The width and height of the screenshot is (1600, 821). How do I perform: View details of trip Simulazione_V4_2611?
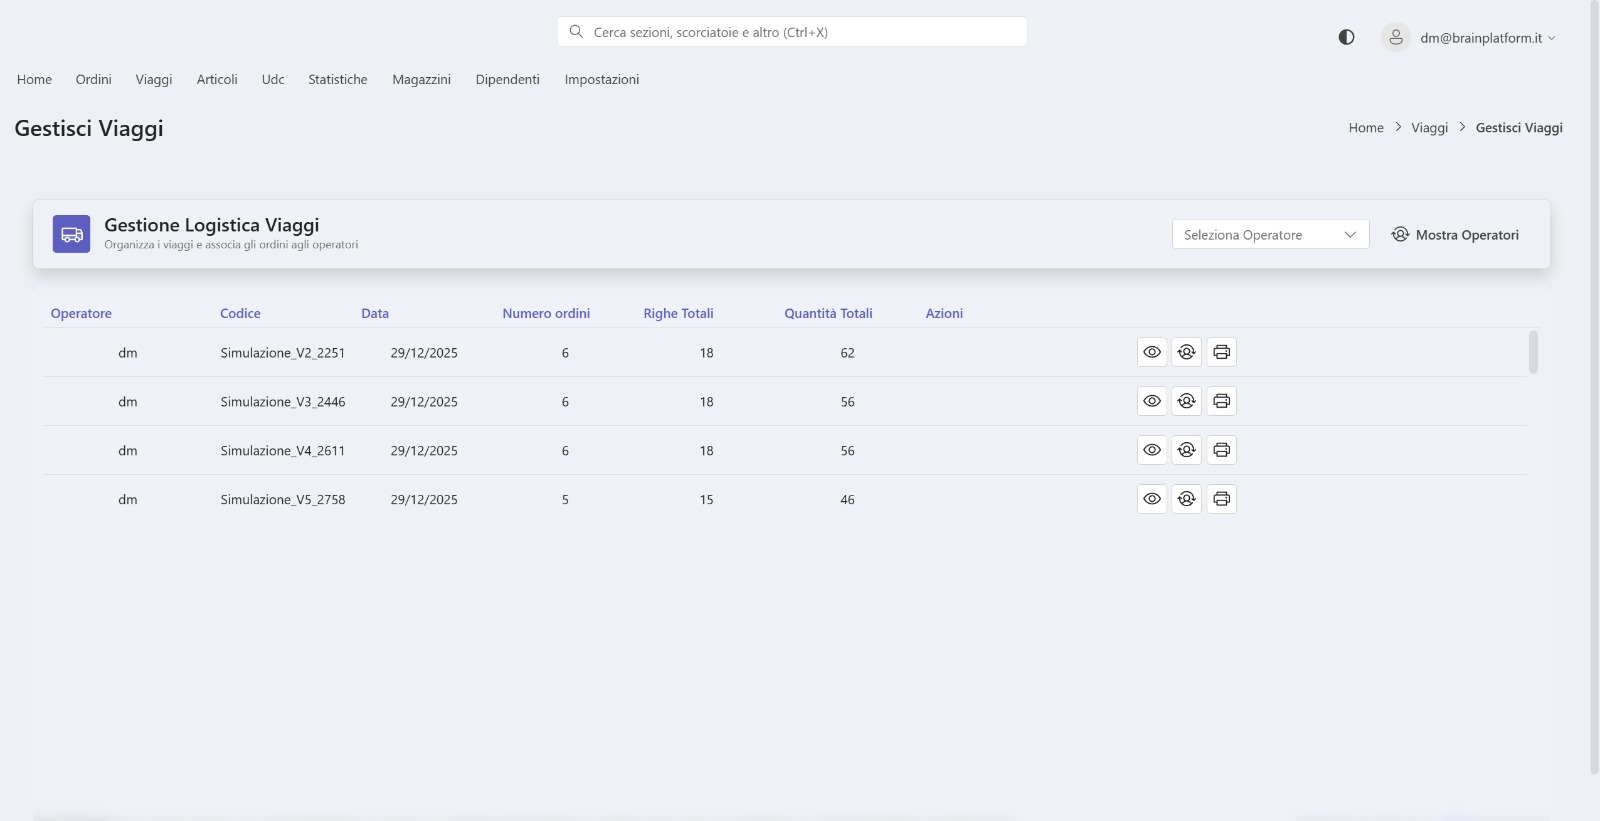(1152, 450)
